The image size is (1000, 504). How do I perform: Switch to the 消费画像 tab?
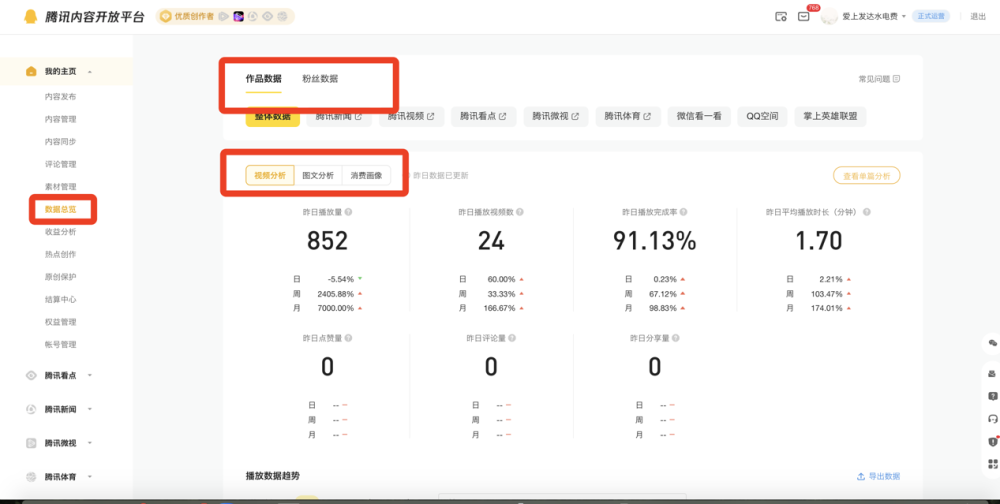pos(366,175)
